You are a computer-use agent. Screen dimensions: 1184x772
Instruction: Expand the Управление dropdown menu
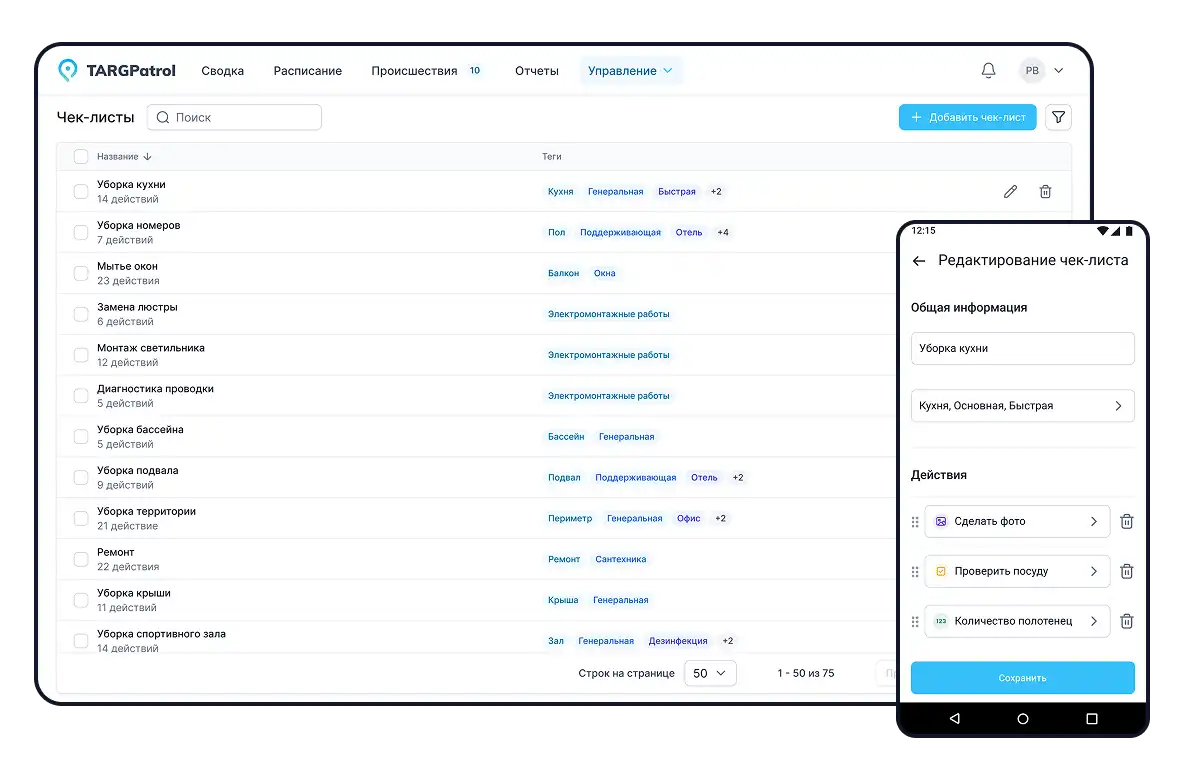coord(631,70)
